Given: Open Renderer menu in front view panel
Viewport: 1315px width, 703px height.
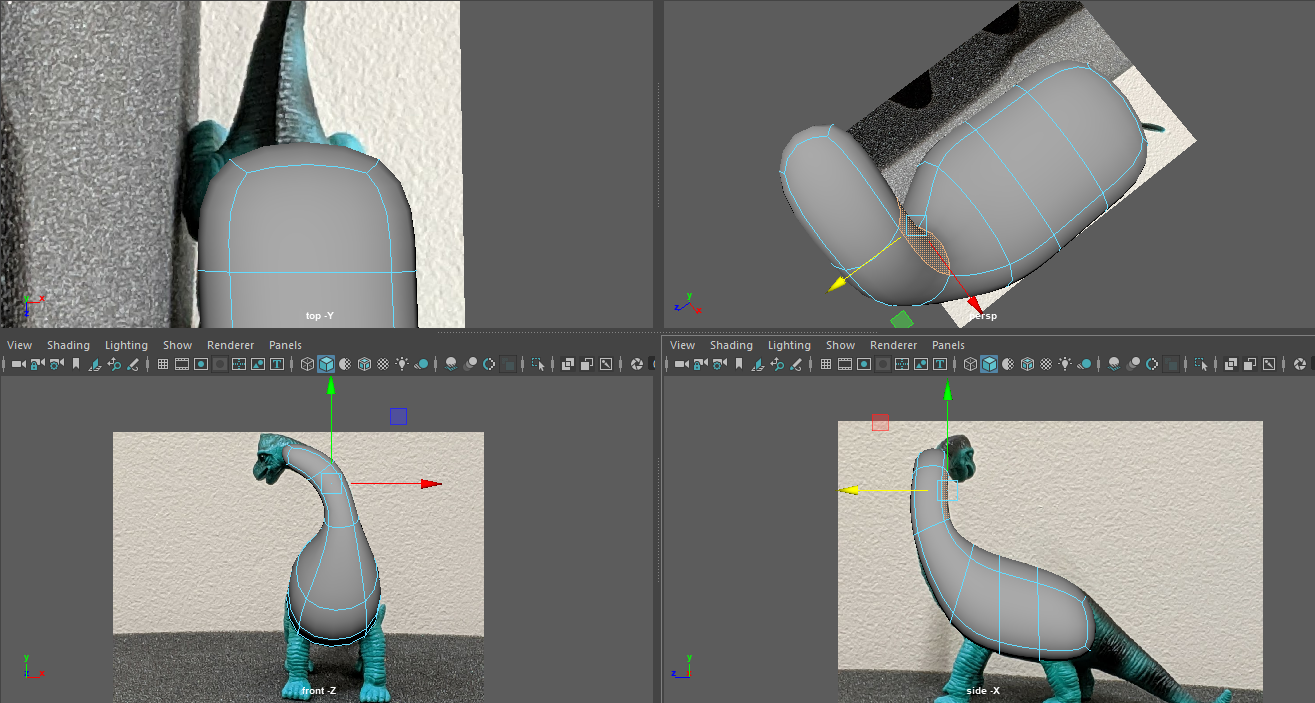Looking at the screenshot, I should pyautogui.click(x=230, y=345).
